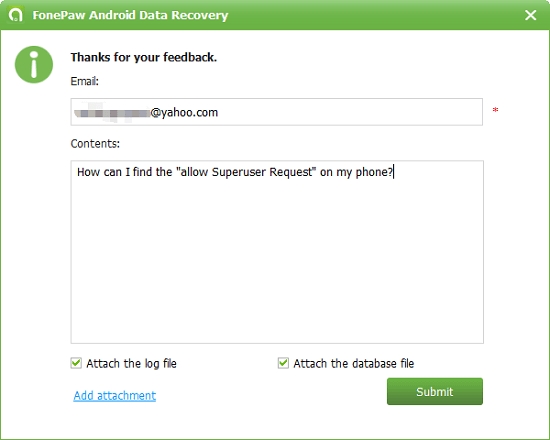Click the red required asterisk marker
Viewport: 550px width, 440px height.
tap(495, 110)
